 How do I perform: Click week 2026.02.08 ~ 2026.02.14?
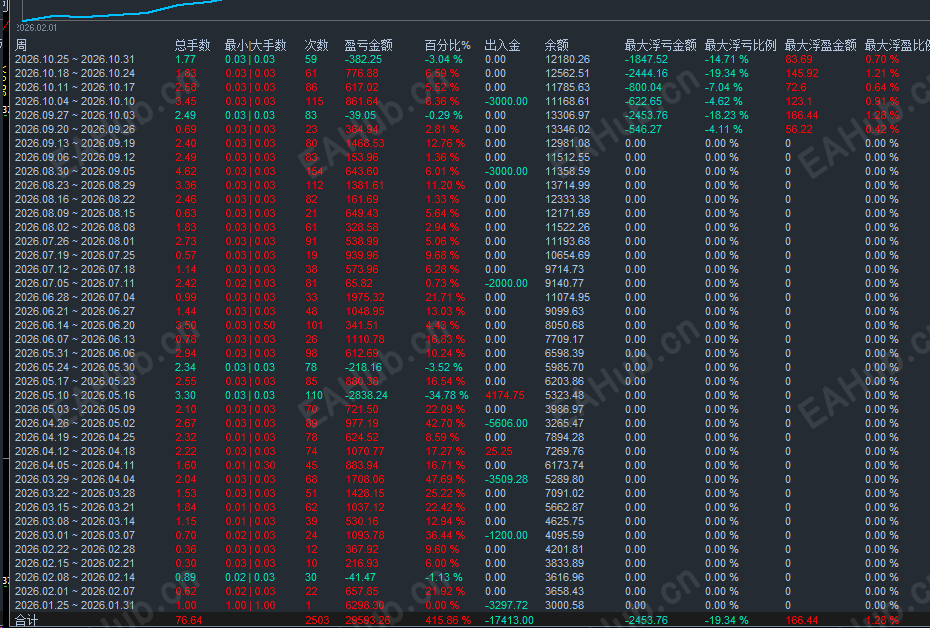(75, 578)
